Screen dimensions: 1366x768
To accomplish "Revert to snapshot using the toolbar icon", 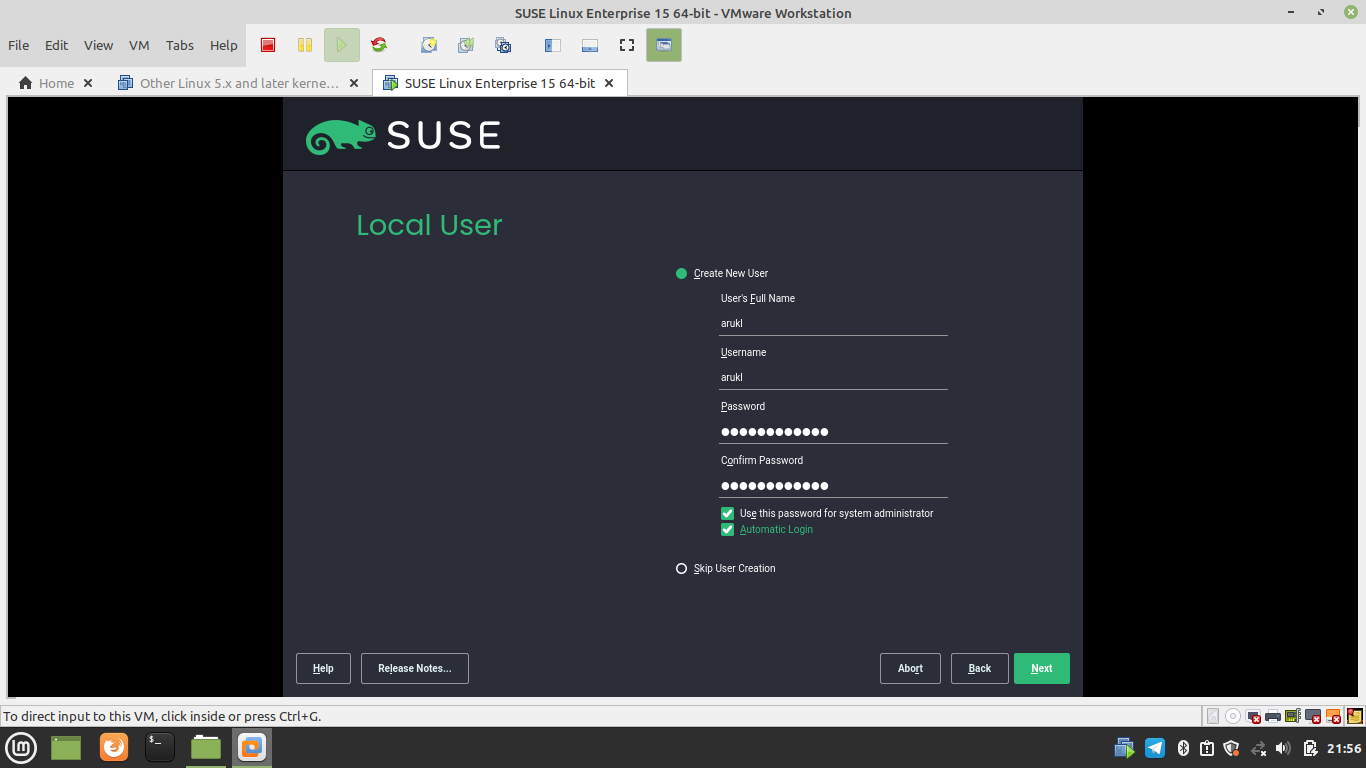I will tap(466, 45).
